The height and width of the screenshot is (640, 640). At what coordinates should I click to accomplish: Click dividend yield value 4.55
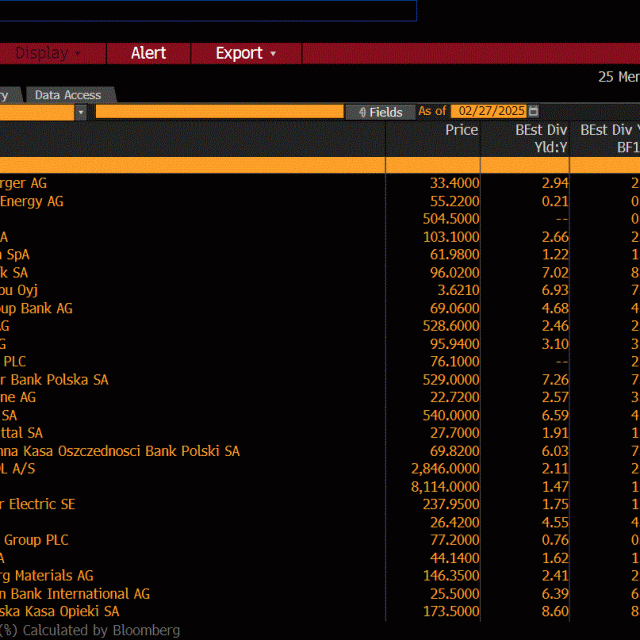(x=555, y=522)
